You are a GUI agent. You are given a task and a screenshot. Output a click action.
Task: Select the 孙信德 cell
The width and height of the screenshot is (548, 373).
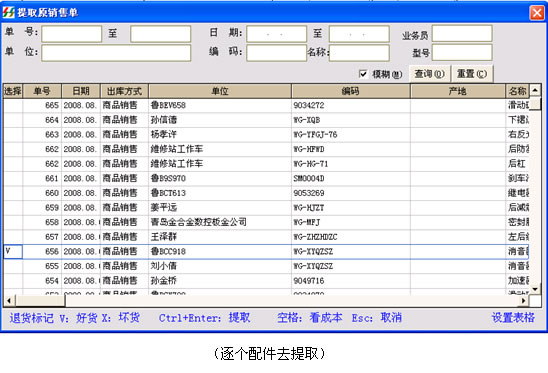pyautogui.click(x=220, y=120)
